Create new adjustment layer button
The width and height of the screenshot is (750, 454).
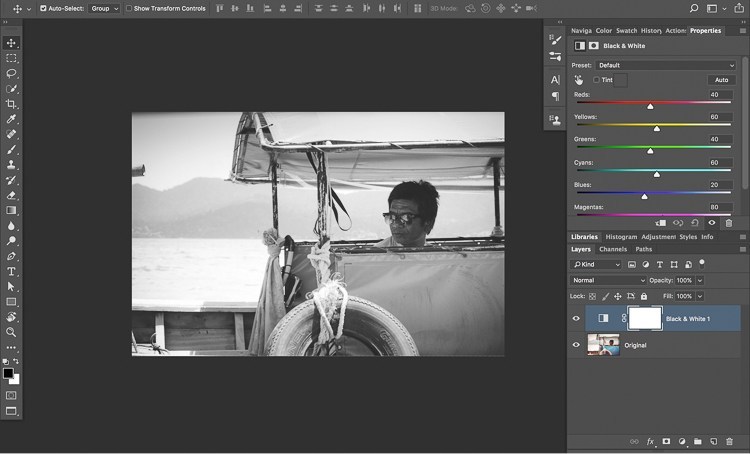682,442
